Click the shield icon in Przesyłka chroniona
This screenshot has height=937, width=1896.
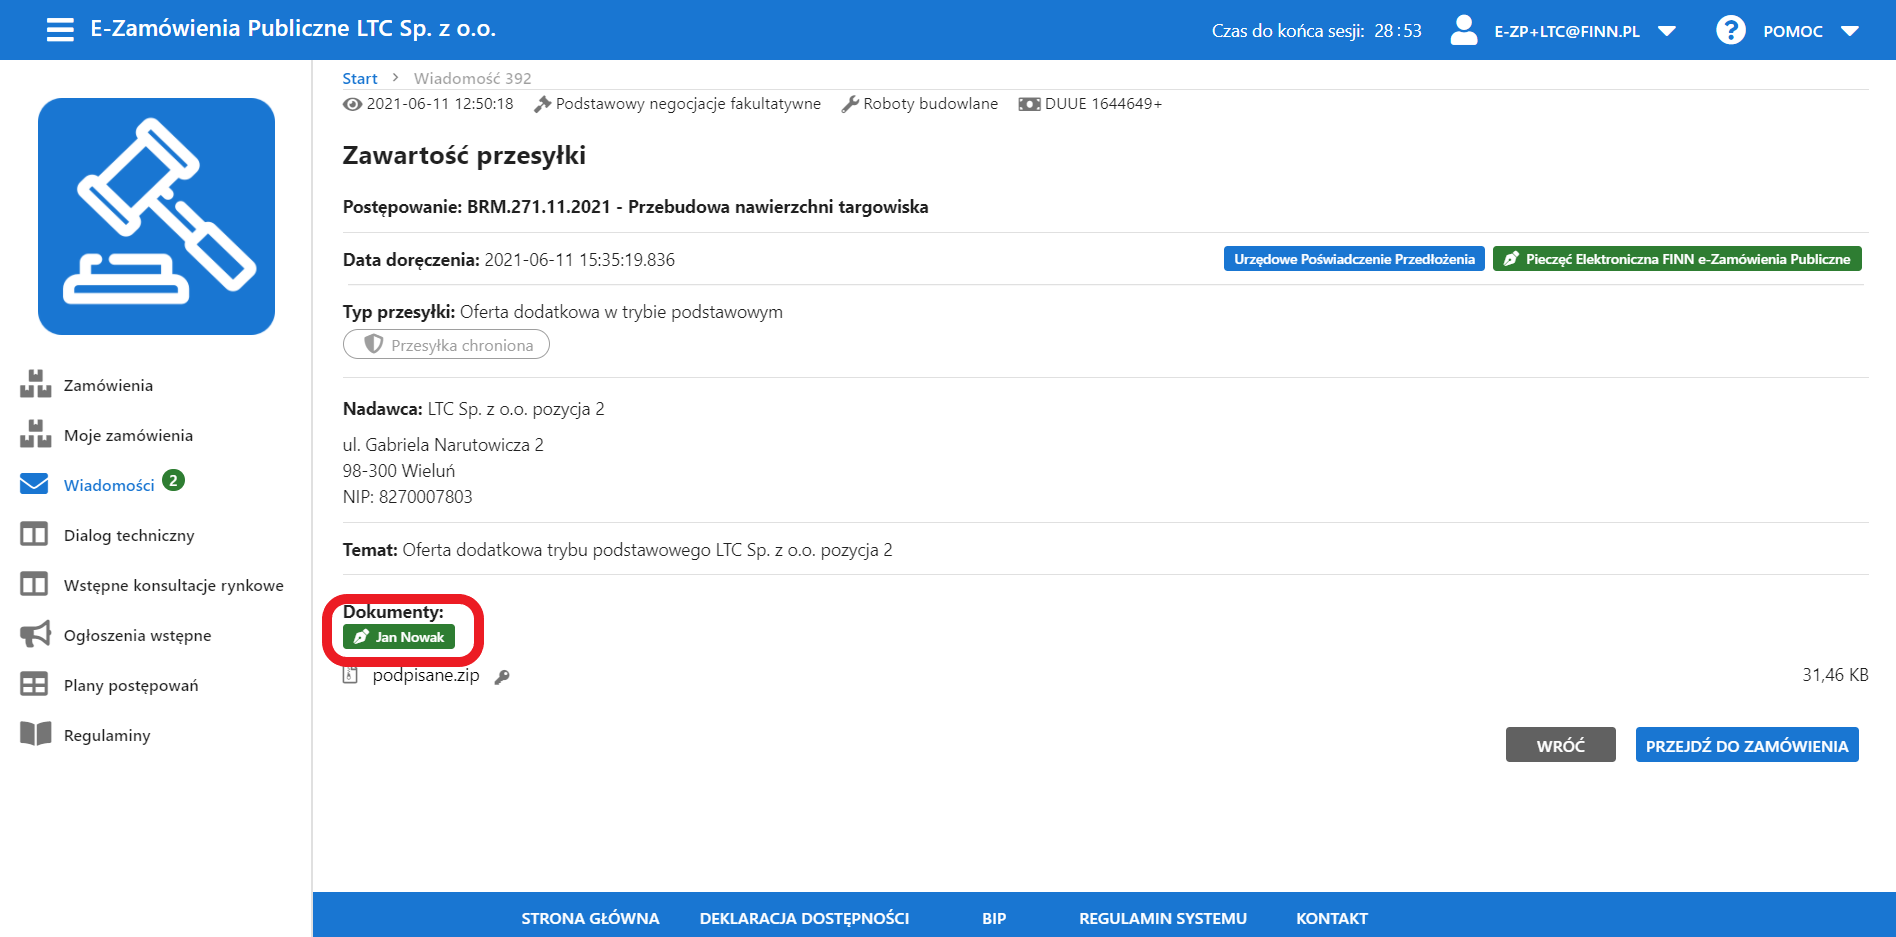pos(374,344)
